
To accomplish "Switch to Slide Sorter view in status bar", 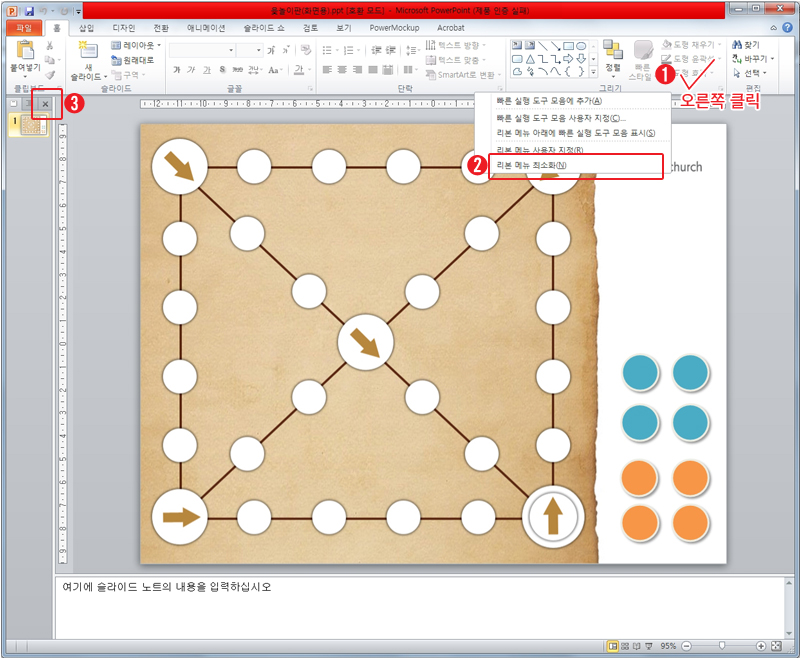I will pos(626,646).
